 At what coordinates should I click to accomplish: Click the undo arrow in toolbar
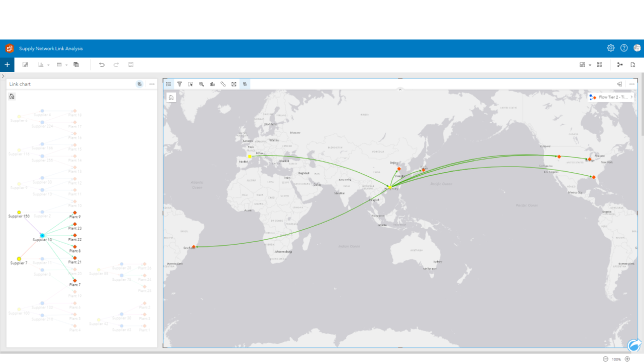(x=101, y=64)
